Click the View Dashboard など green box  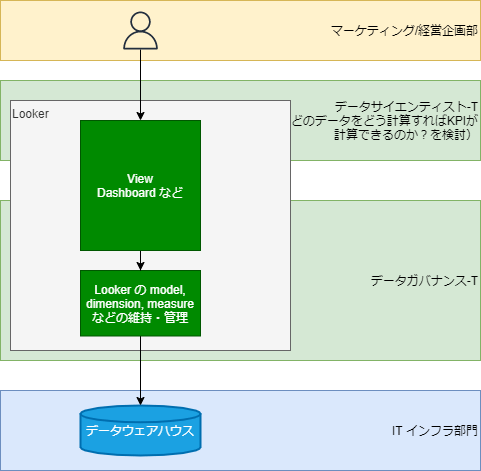tap(140, 185)
